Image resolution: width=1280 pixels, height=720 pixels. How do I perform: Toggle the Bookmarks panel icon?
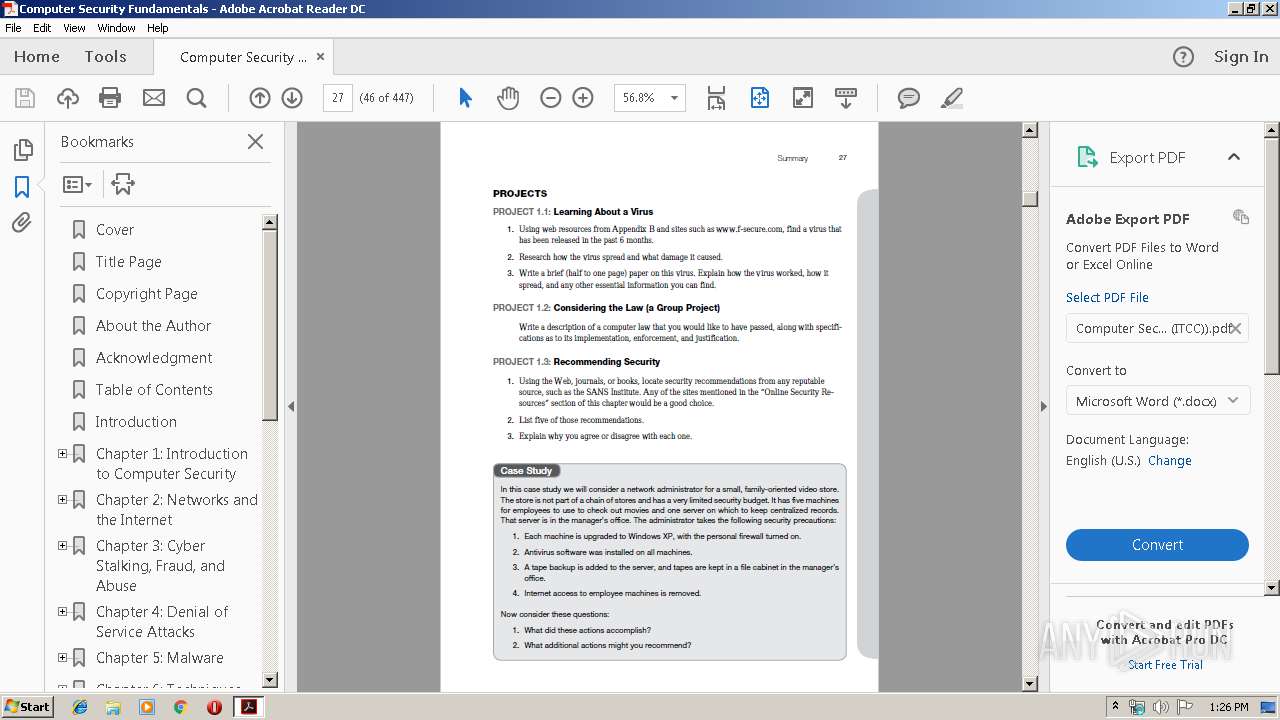pyautogui.click(x=22, y=187)
